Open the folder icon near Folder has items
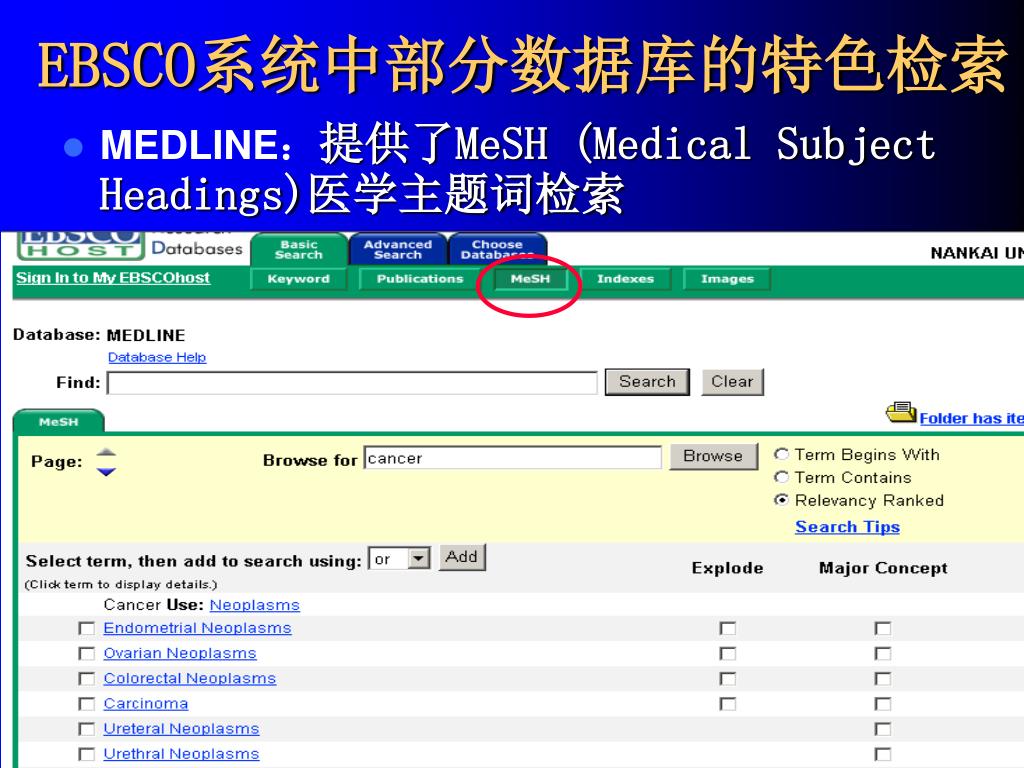The width and height of the screenshot is (1024, 768). 901,412
